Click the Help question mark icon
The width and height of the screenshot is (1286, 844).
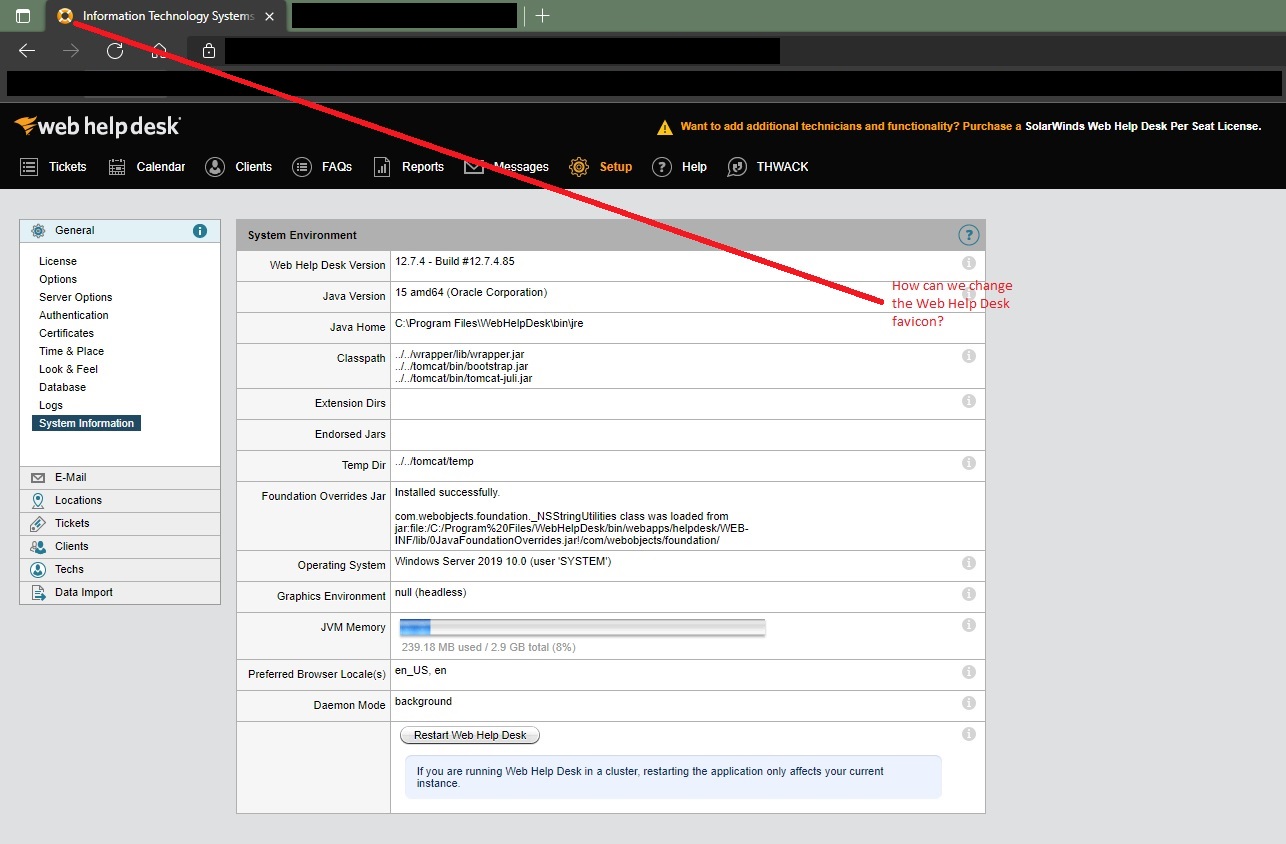tap(661, 167)
